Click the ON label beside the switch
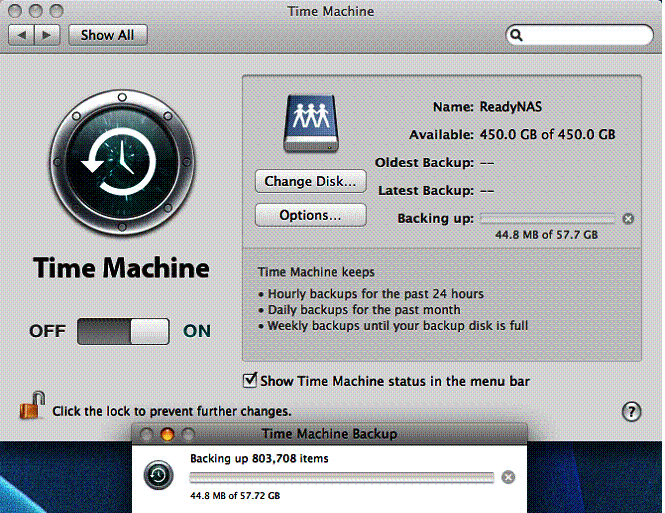 point(197,331)
